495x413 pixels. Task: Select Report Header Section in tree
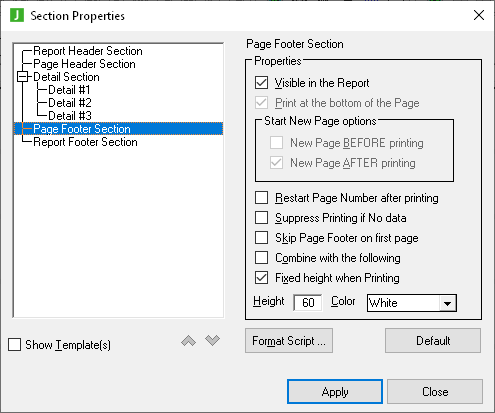coord(88,51)
